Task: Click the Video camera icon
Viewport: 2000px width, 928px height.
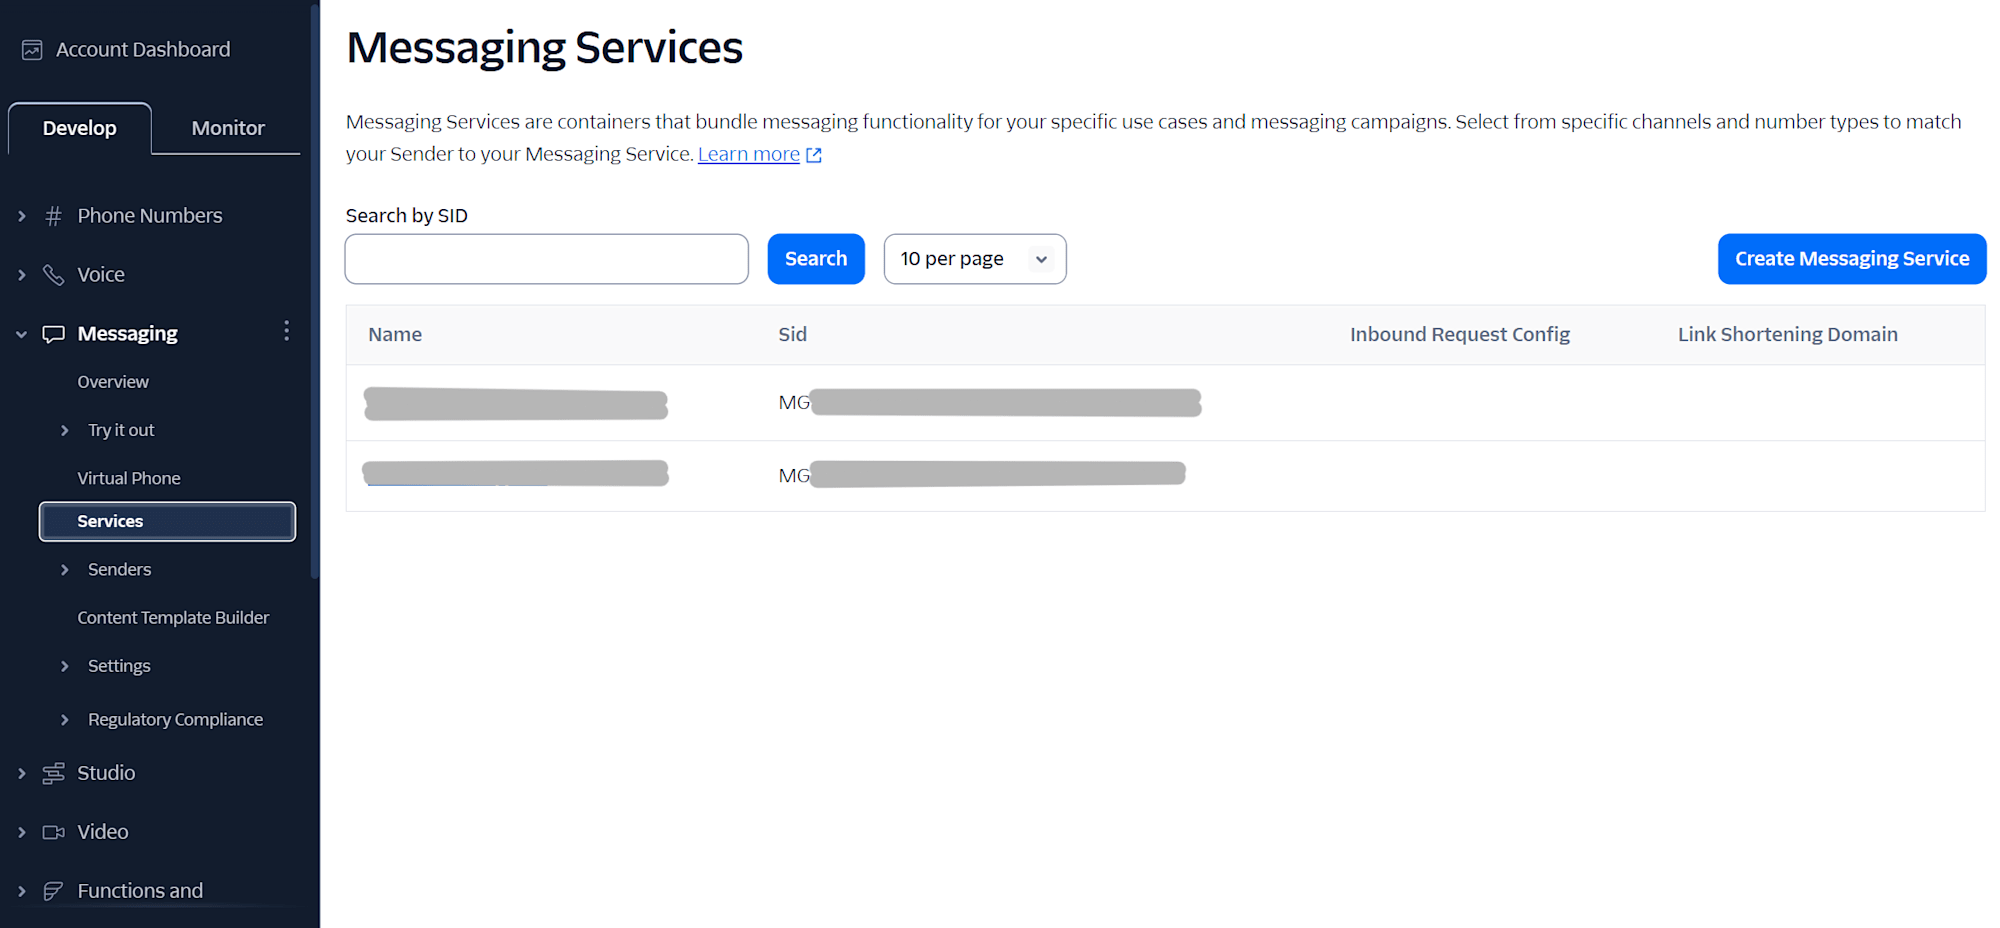Action: tap(54, 832)
